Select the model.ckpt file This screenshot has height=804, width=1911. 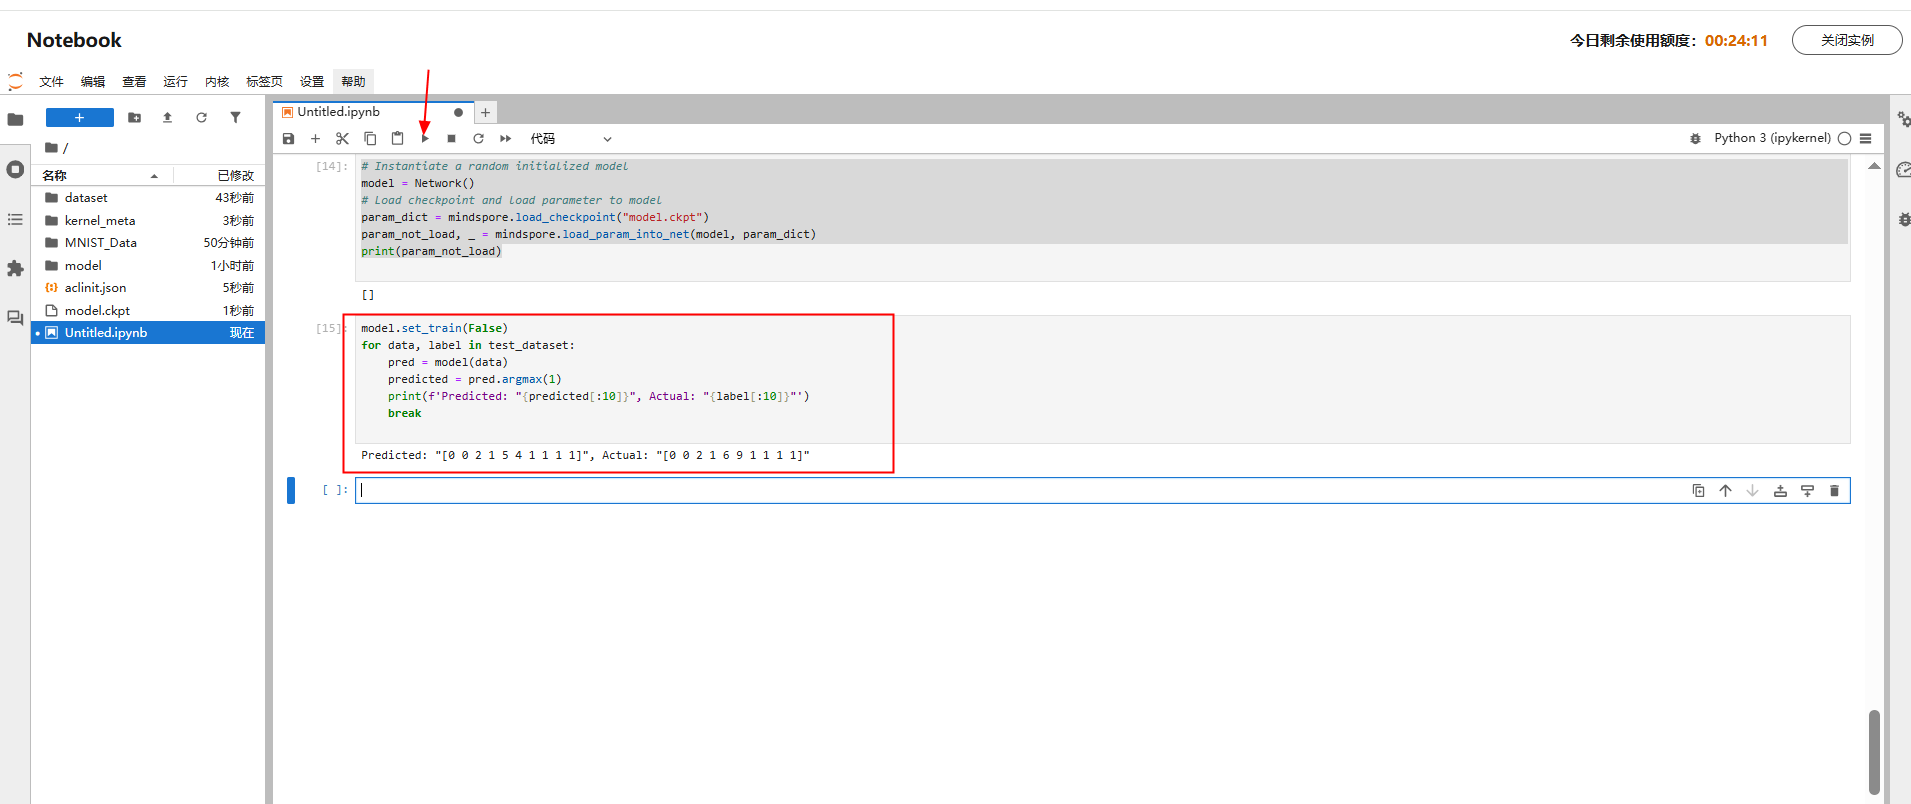[148, 311]
